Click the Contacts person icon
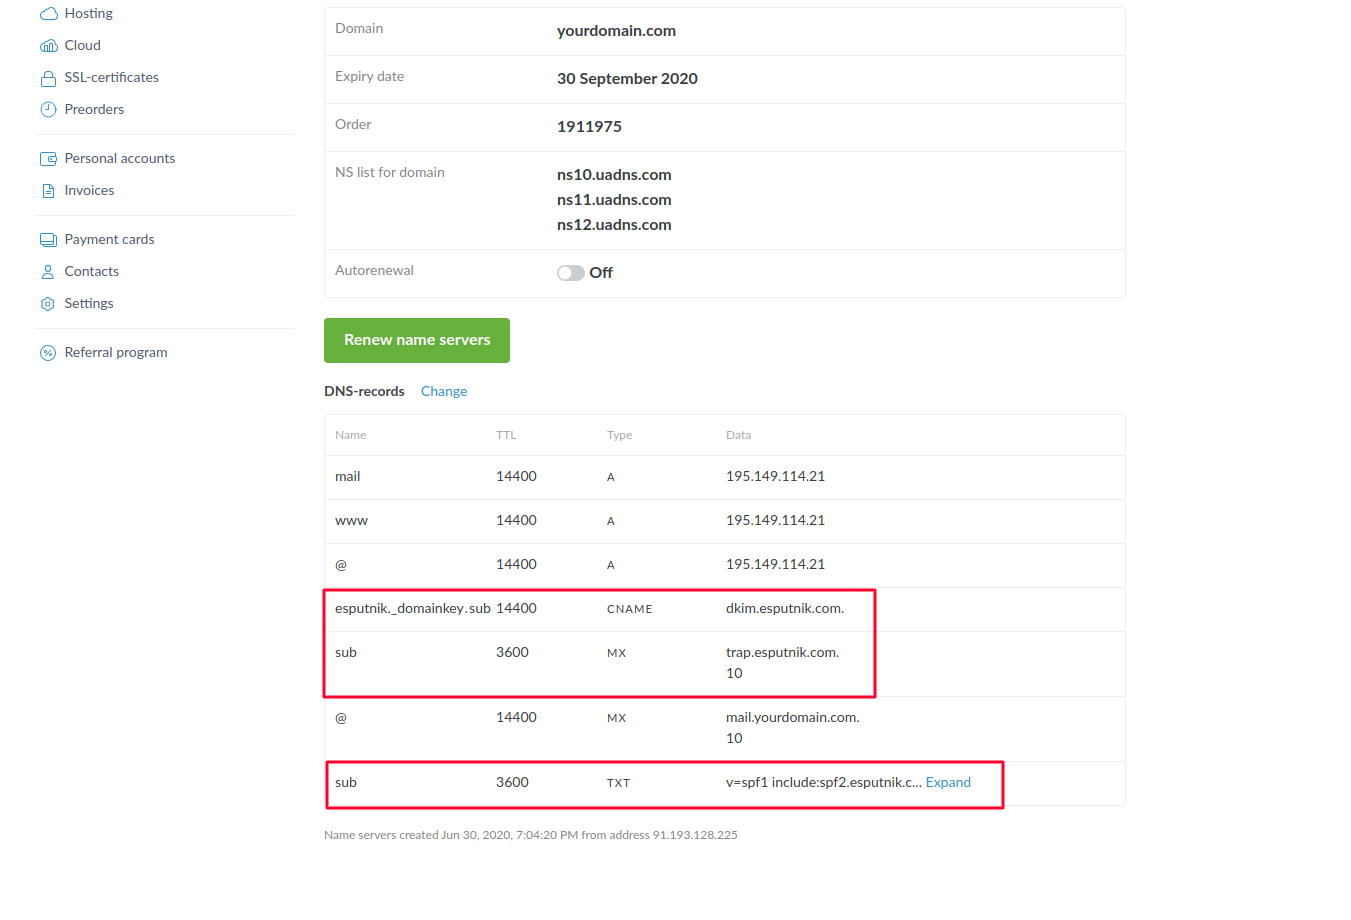 tap(48, 272)
